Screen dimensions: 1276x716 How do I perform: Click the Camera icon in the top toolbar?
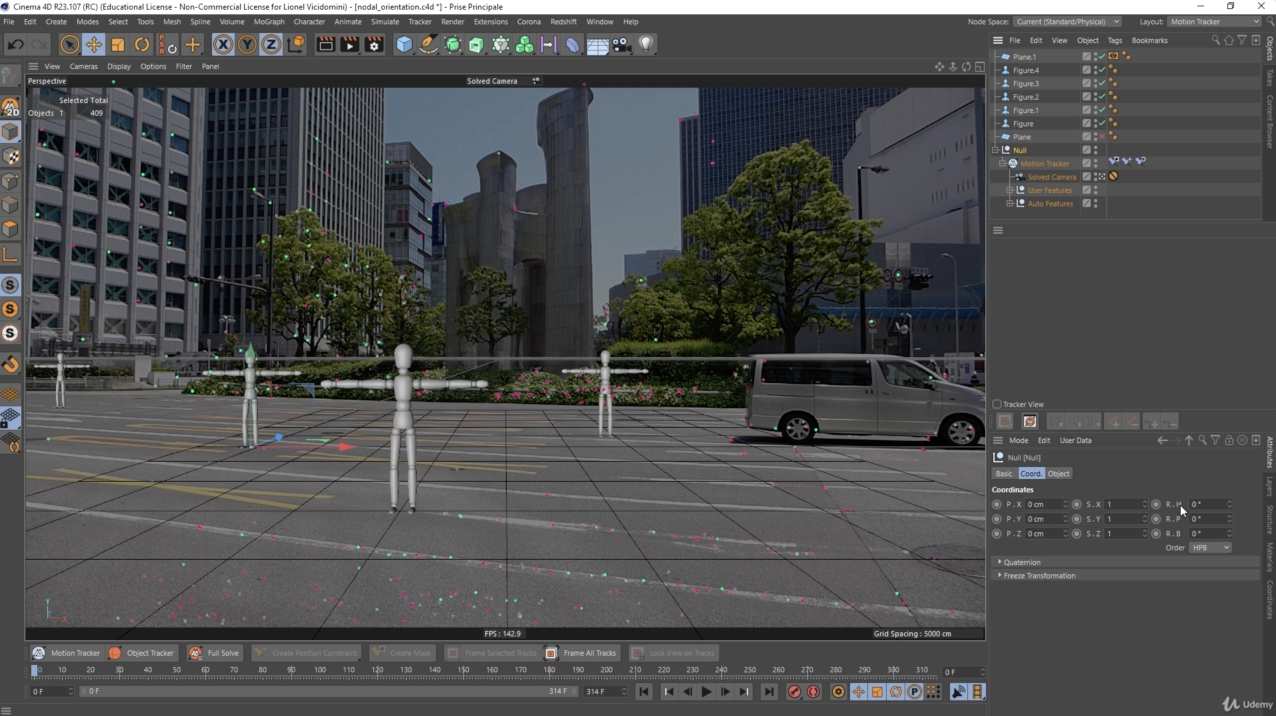tap(621, 44)
